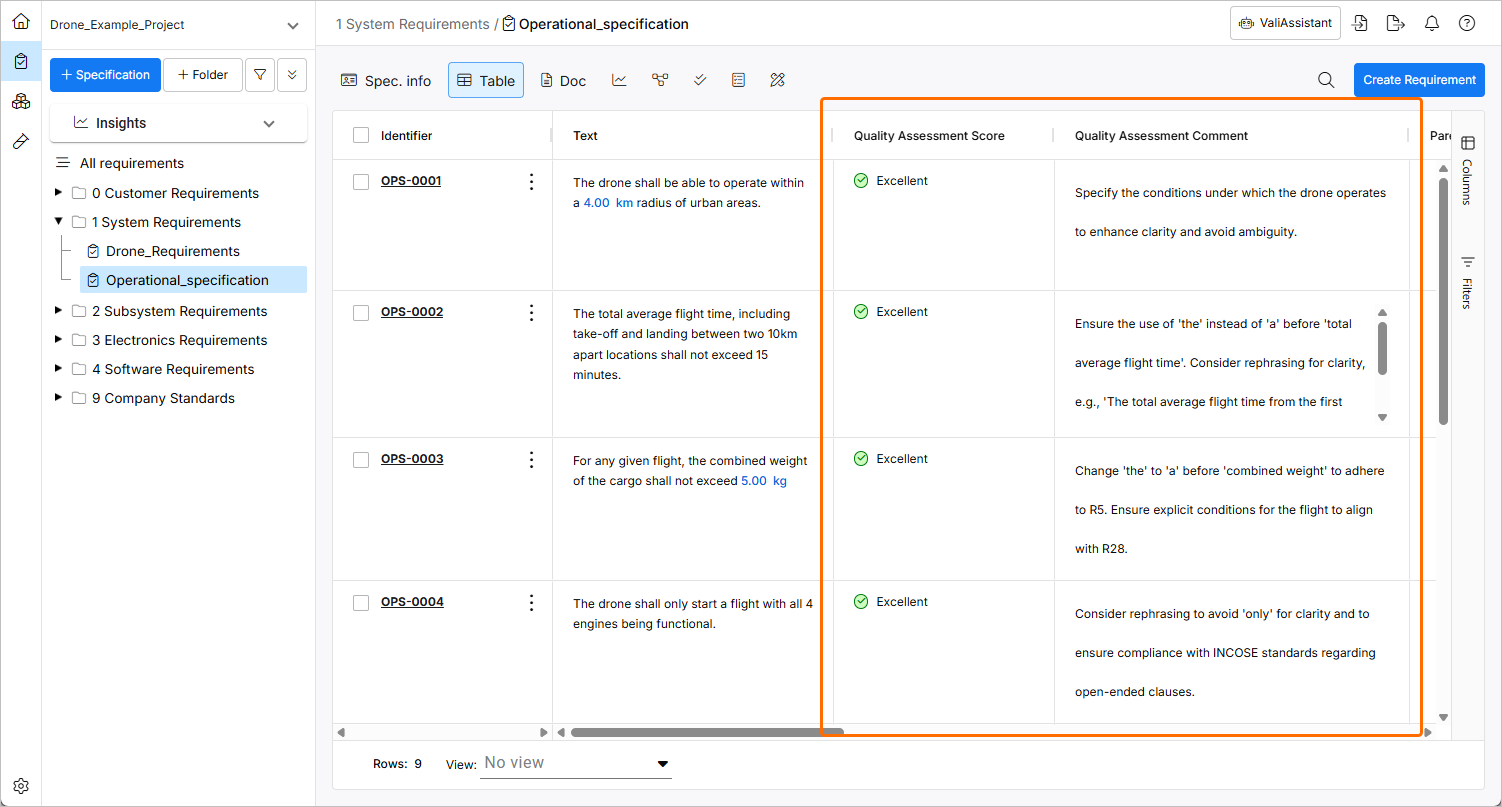Click the Create Requirement button
The width and height of the screenshot is (1502, 807).
click(1418, 80)
